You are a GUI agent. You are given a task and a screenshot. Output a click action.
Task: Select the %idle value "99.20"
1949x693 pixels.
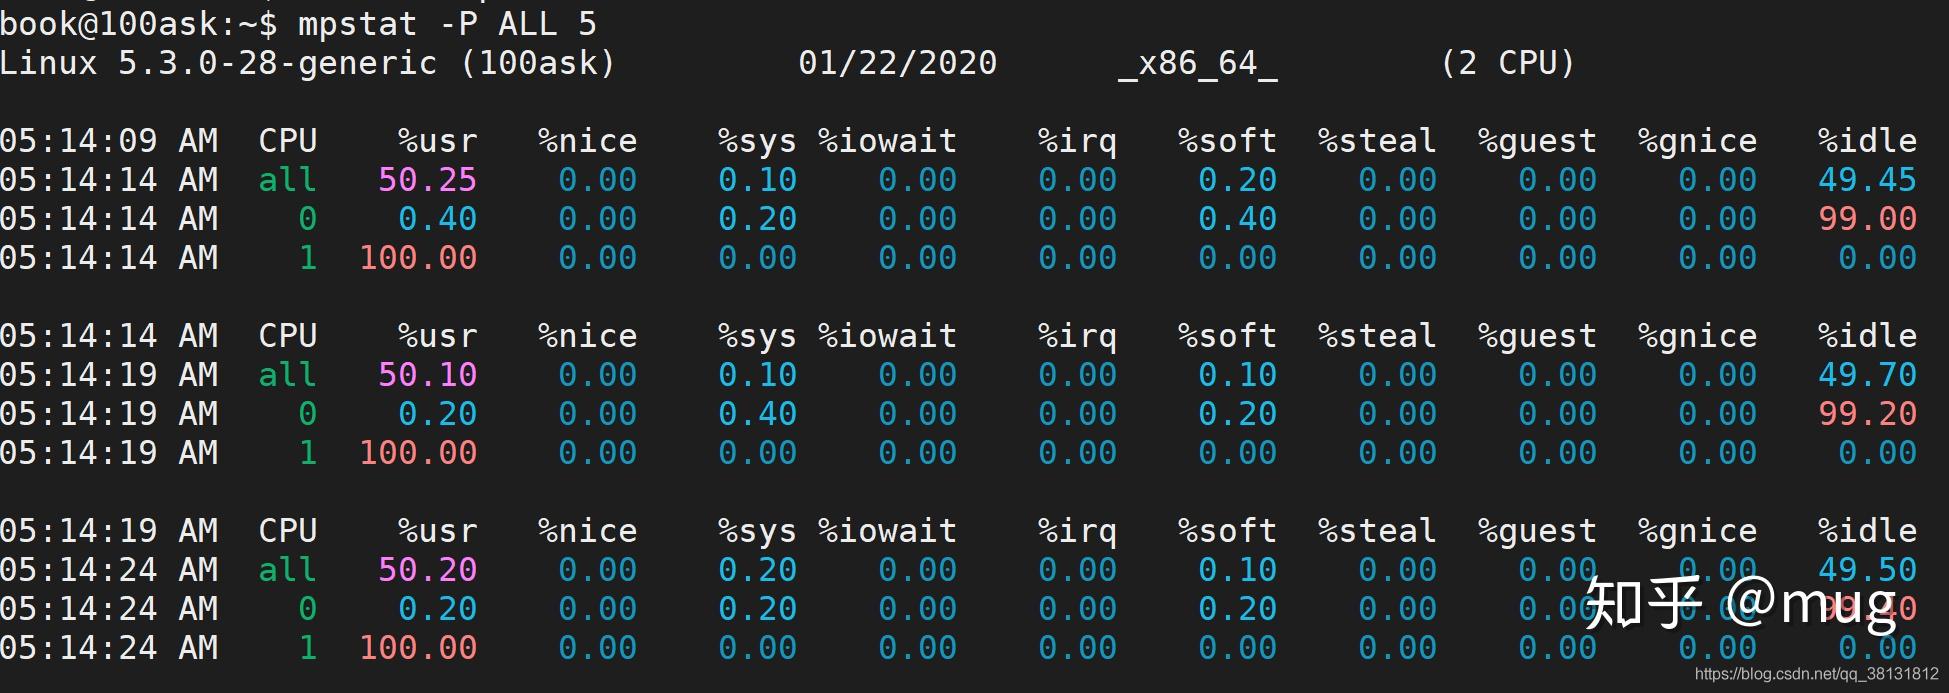click(x=1868, y=414)
